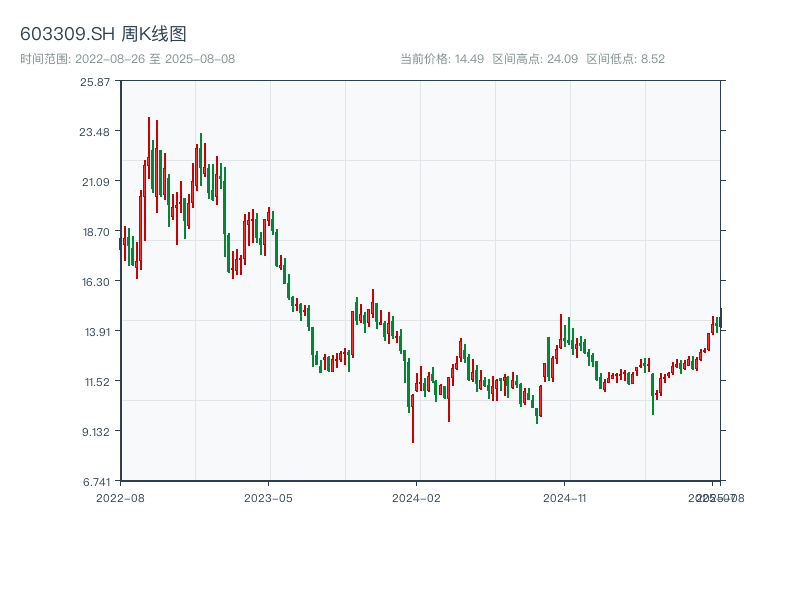The image size is (800, 600).
Task: Click the last candlestick at chart's right edge
Action: 719,319
